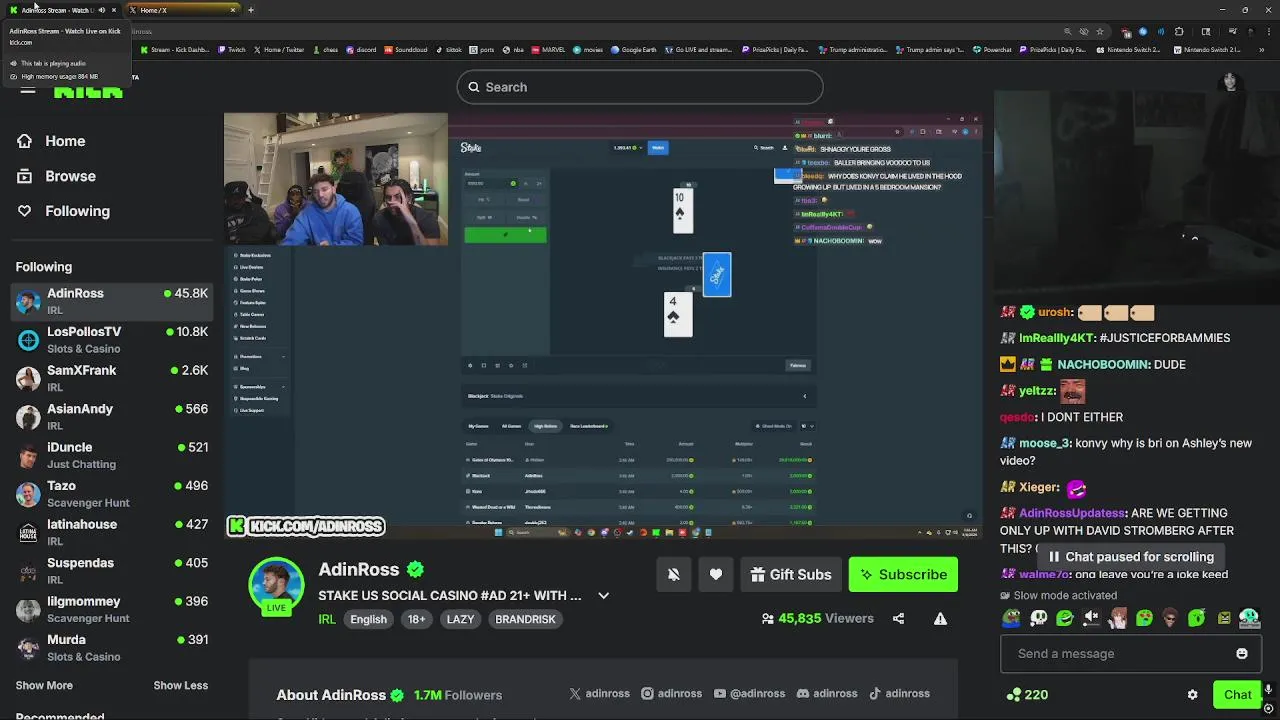The height and width of the screenshot is (720, 1280).
Task: Insert the green laughing emote
Action: click(1065, 619)
